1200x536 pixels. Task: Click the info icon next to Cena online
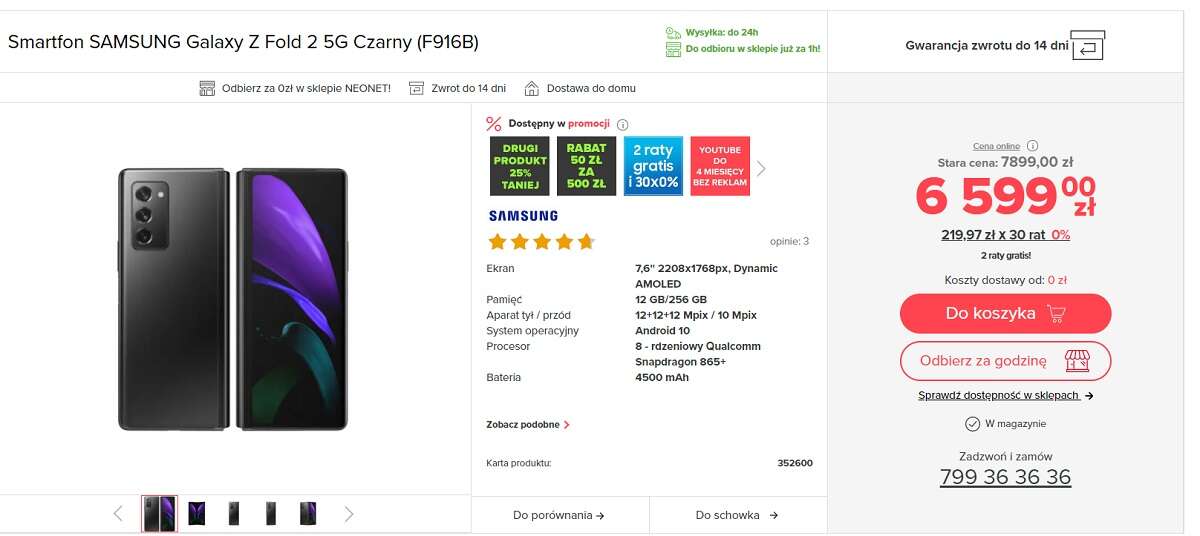1033,146
